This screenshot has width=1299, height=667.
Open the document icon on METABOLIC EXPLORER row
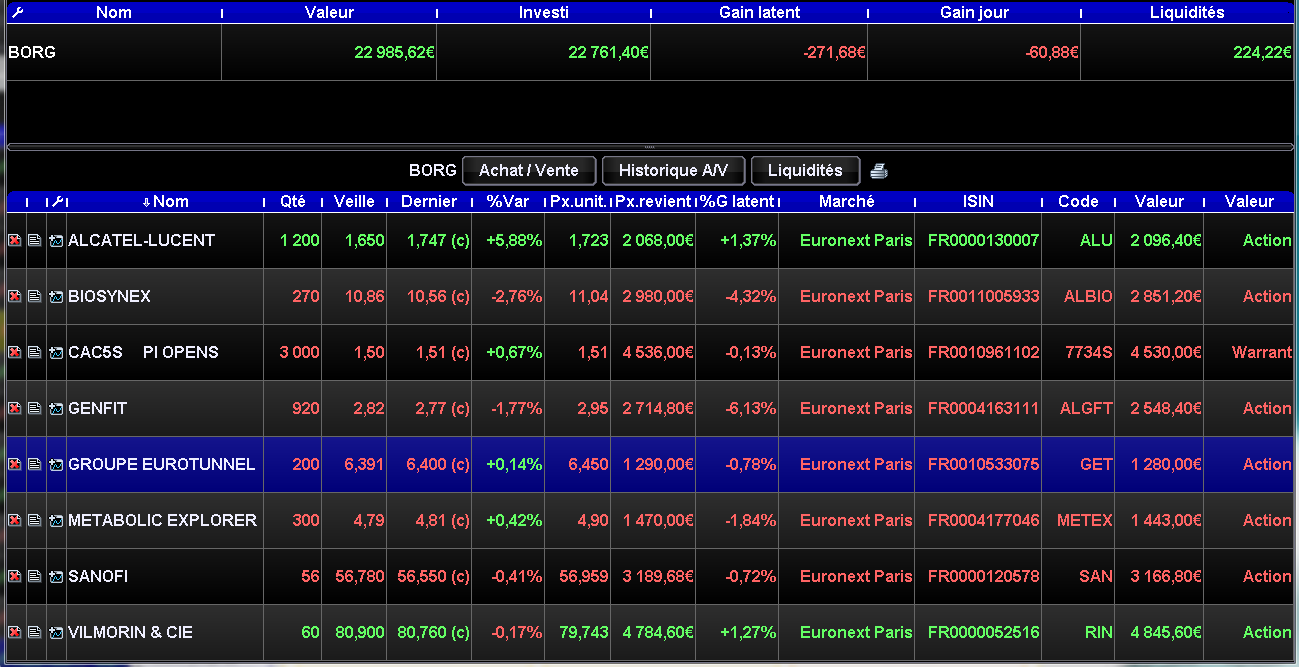(35, 521)
